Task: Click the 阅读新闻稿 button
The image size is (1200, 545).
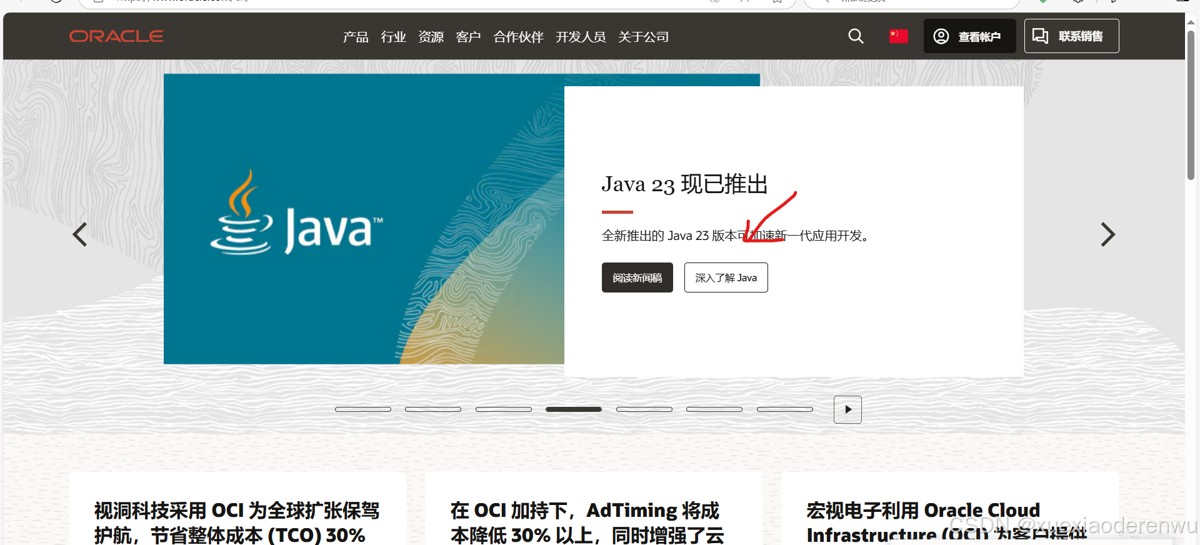Action: pos(637,278)
